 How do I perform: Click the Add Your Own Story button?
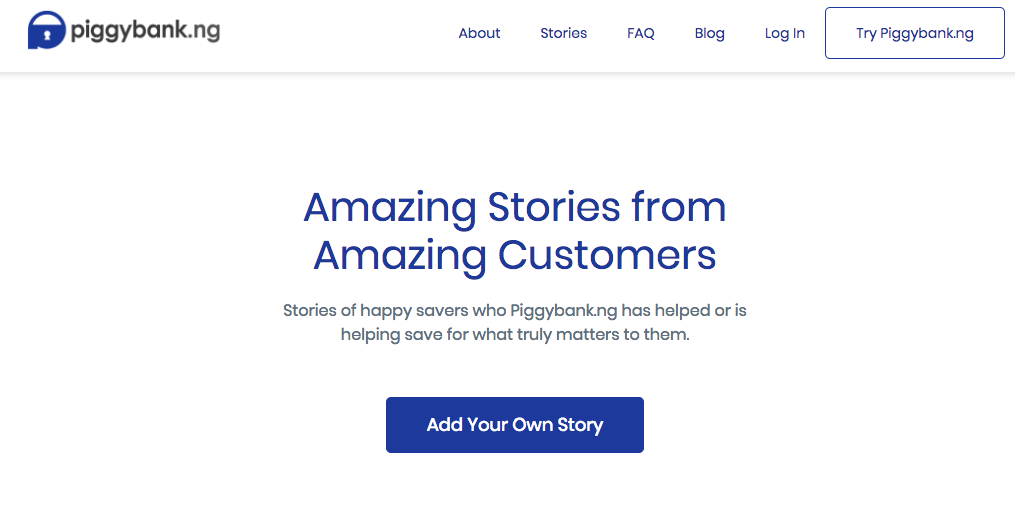coord(515,425)
